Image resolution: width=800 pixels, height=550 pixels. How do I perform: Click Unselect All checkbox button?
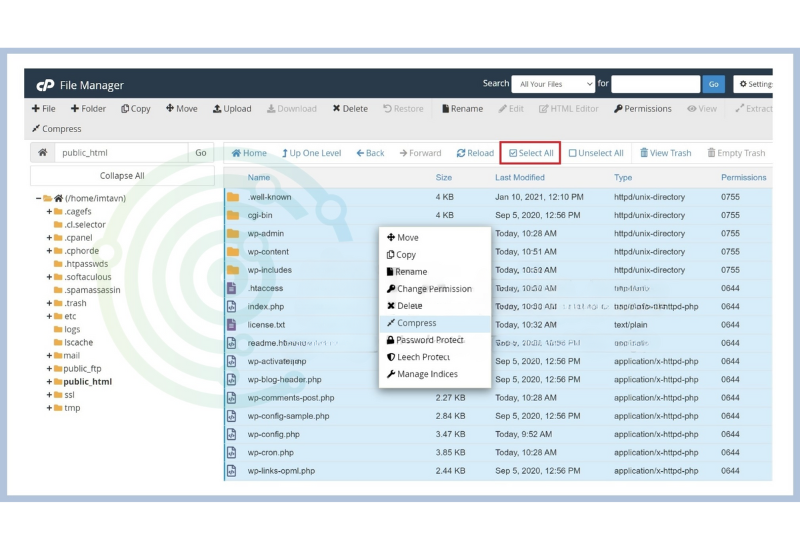pyautogui.click(x=596, y=153)
